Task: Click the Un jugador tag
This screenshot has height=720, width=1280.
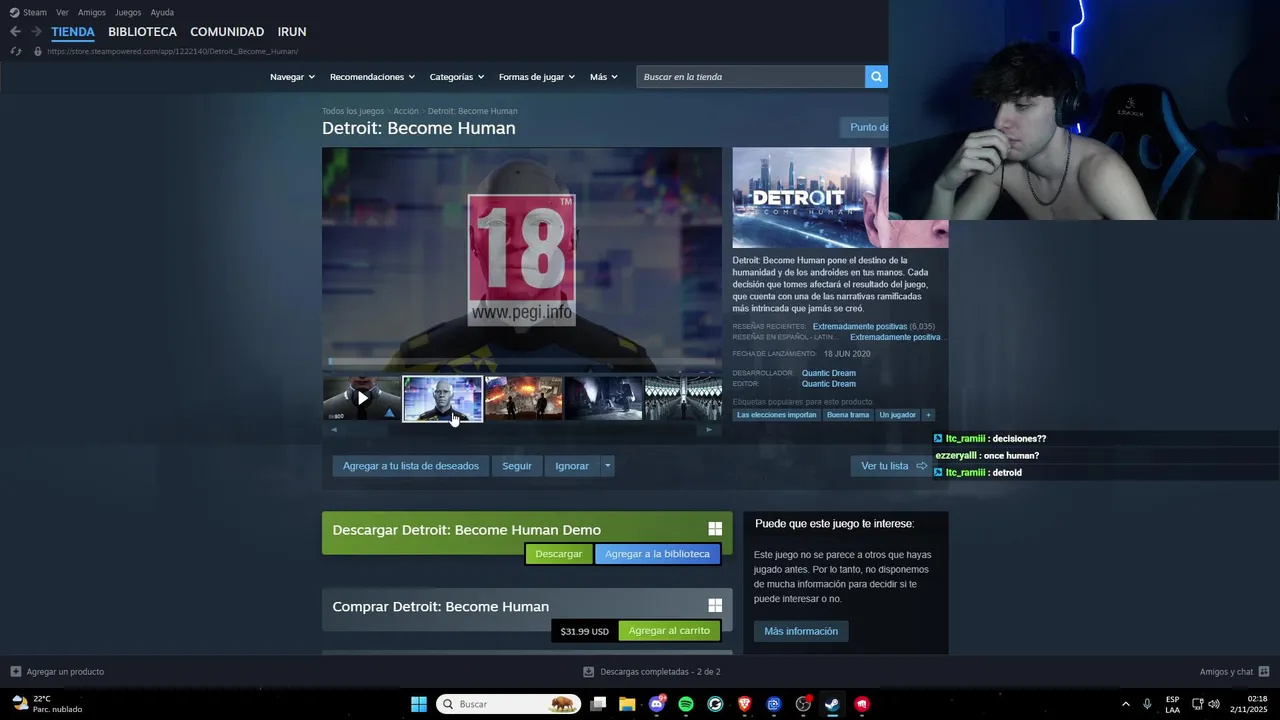Action: [897, 415]
